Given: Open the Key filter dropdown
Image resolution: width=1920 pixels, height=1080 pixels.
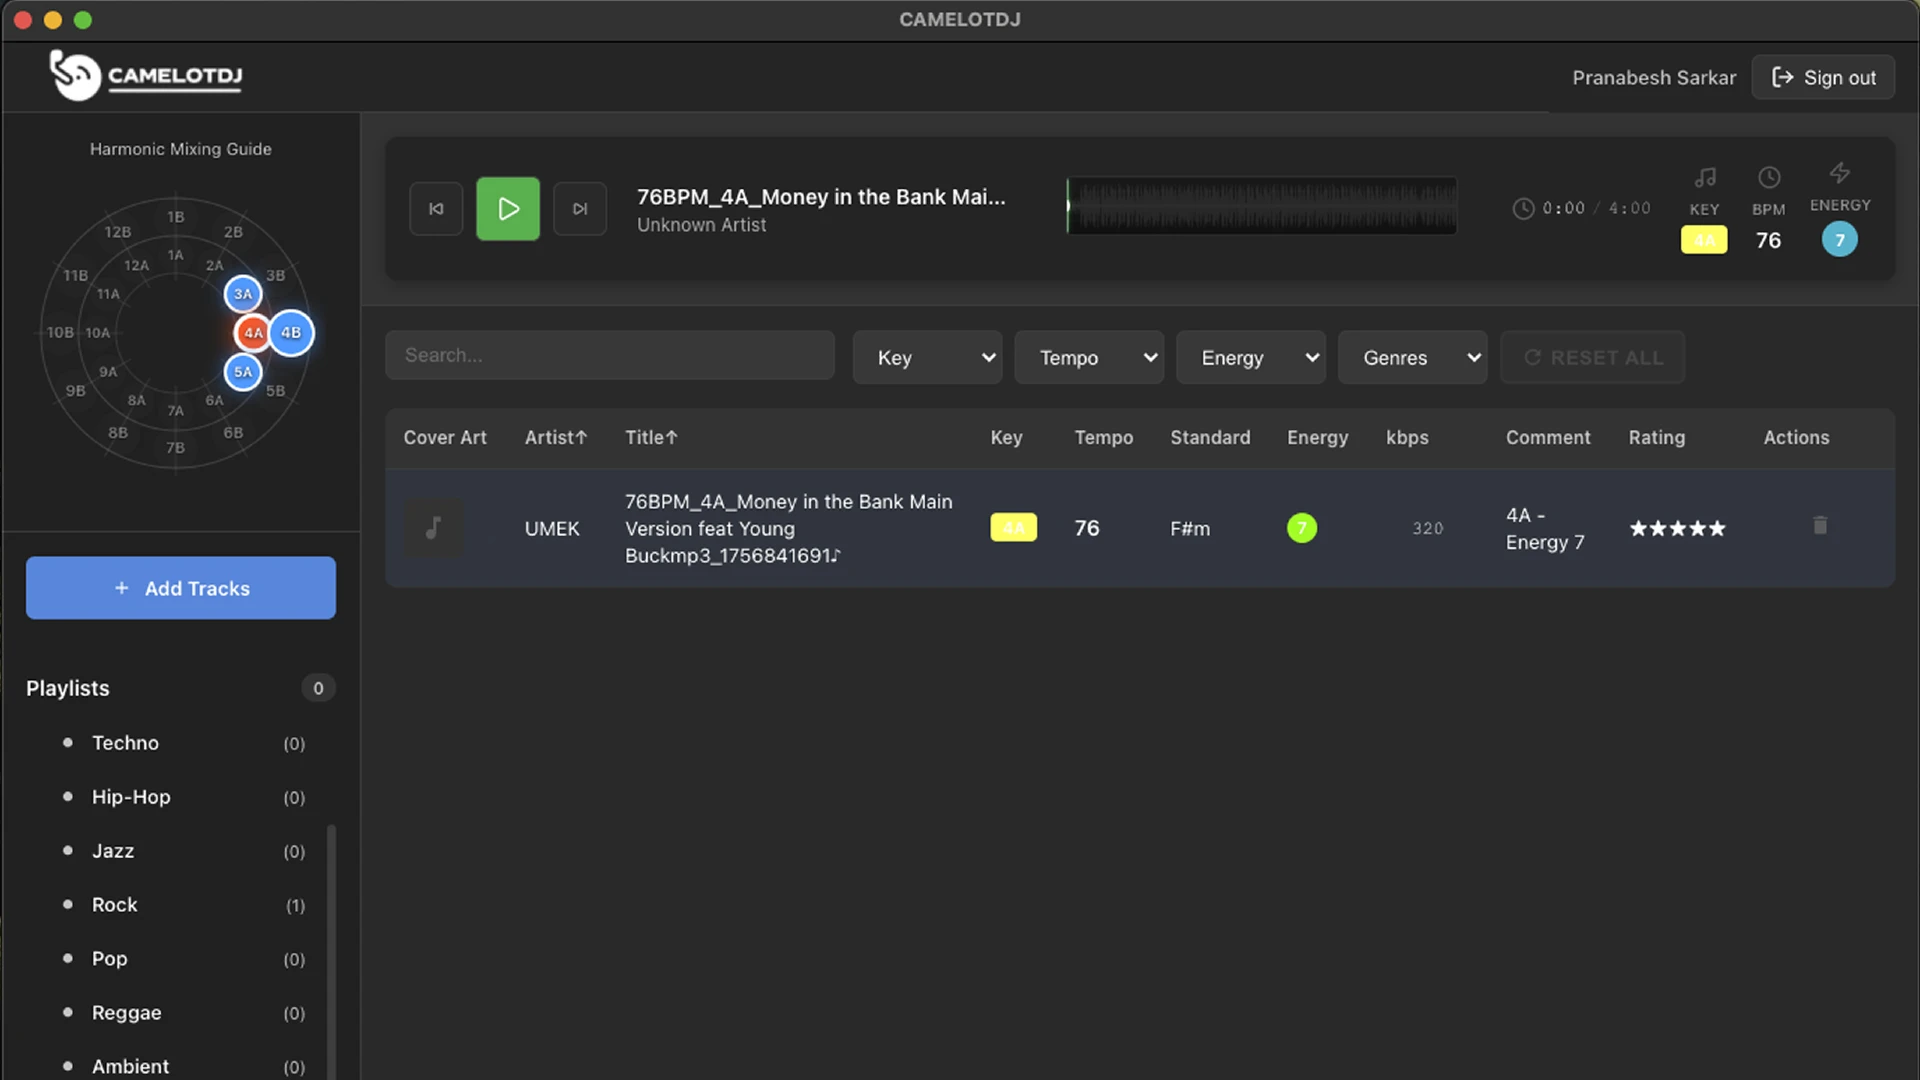Looking at the screenshot, I should [927, 357].
